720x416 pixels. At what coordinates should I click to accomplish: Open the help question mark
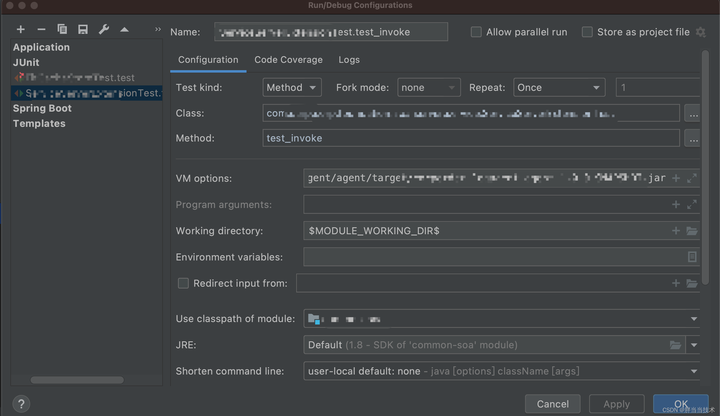(21, 404)
